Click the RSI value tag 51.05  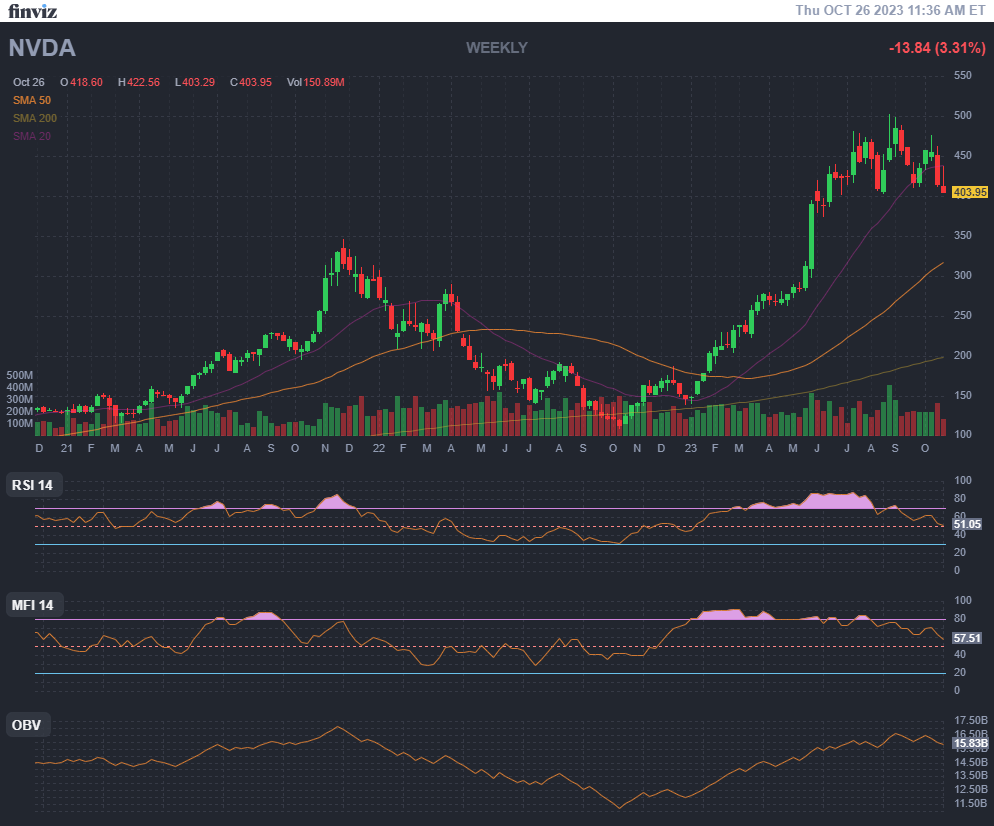point(967,524)
